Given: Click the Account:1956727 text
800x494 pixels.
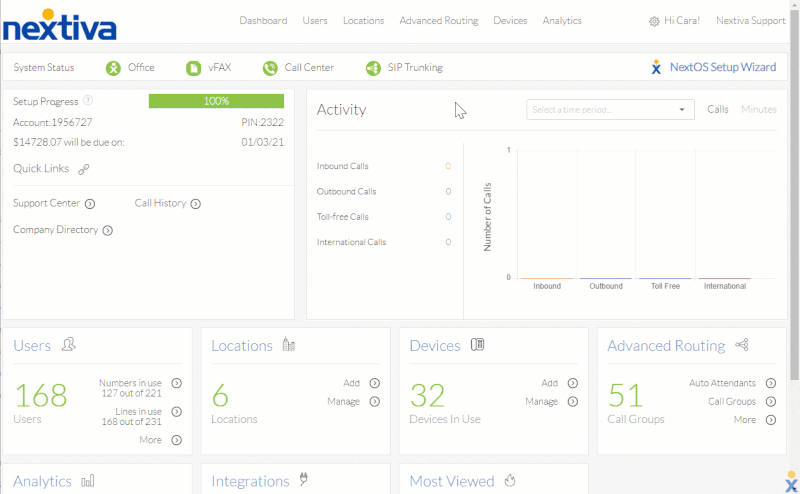Looking at the screenshot, I should point(53,122).
